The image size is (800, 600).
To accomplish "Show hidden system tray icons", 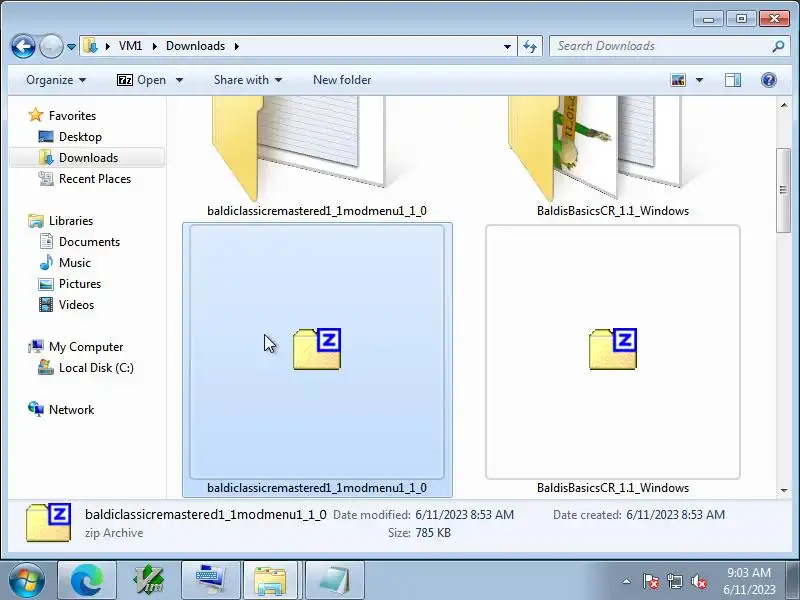I will pyautogui.click(x=627, y=581).
